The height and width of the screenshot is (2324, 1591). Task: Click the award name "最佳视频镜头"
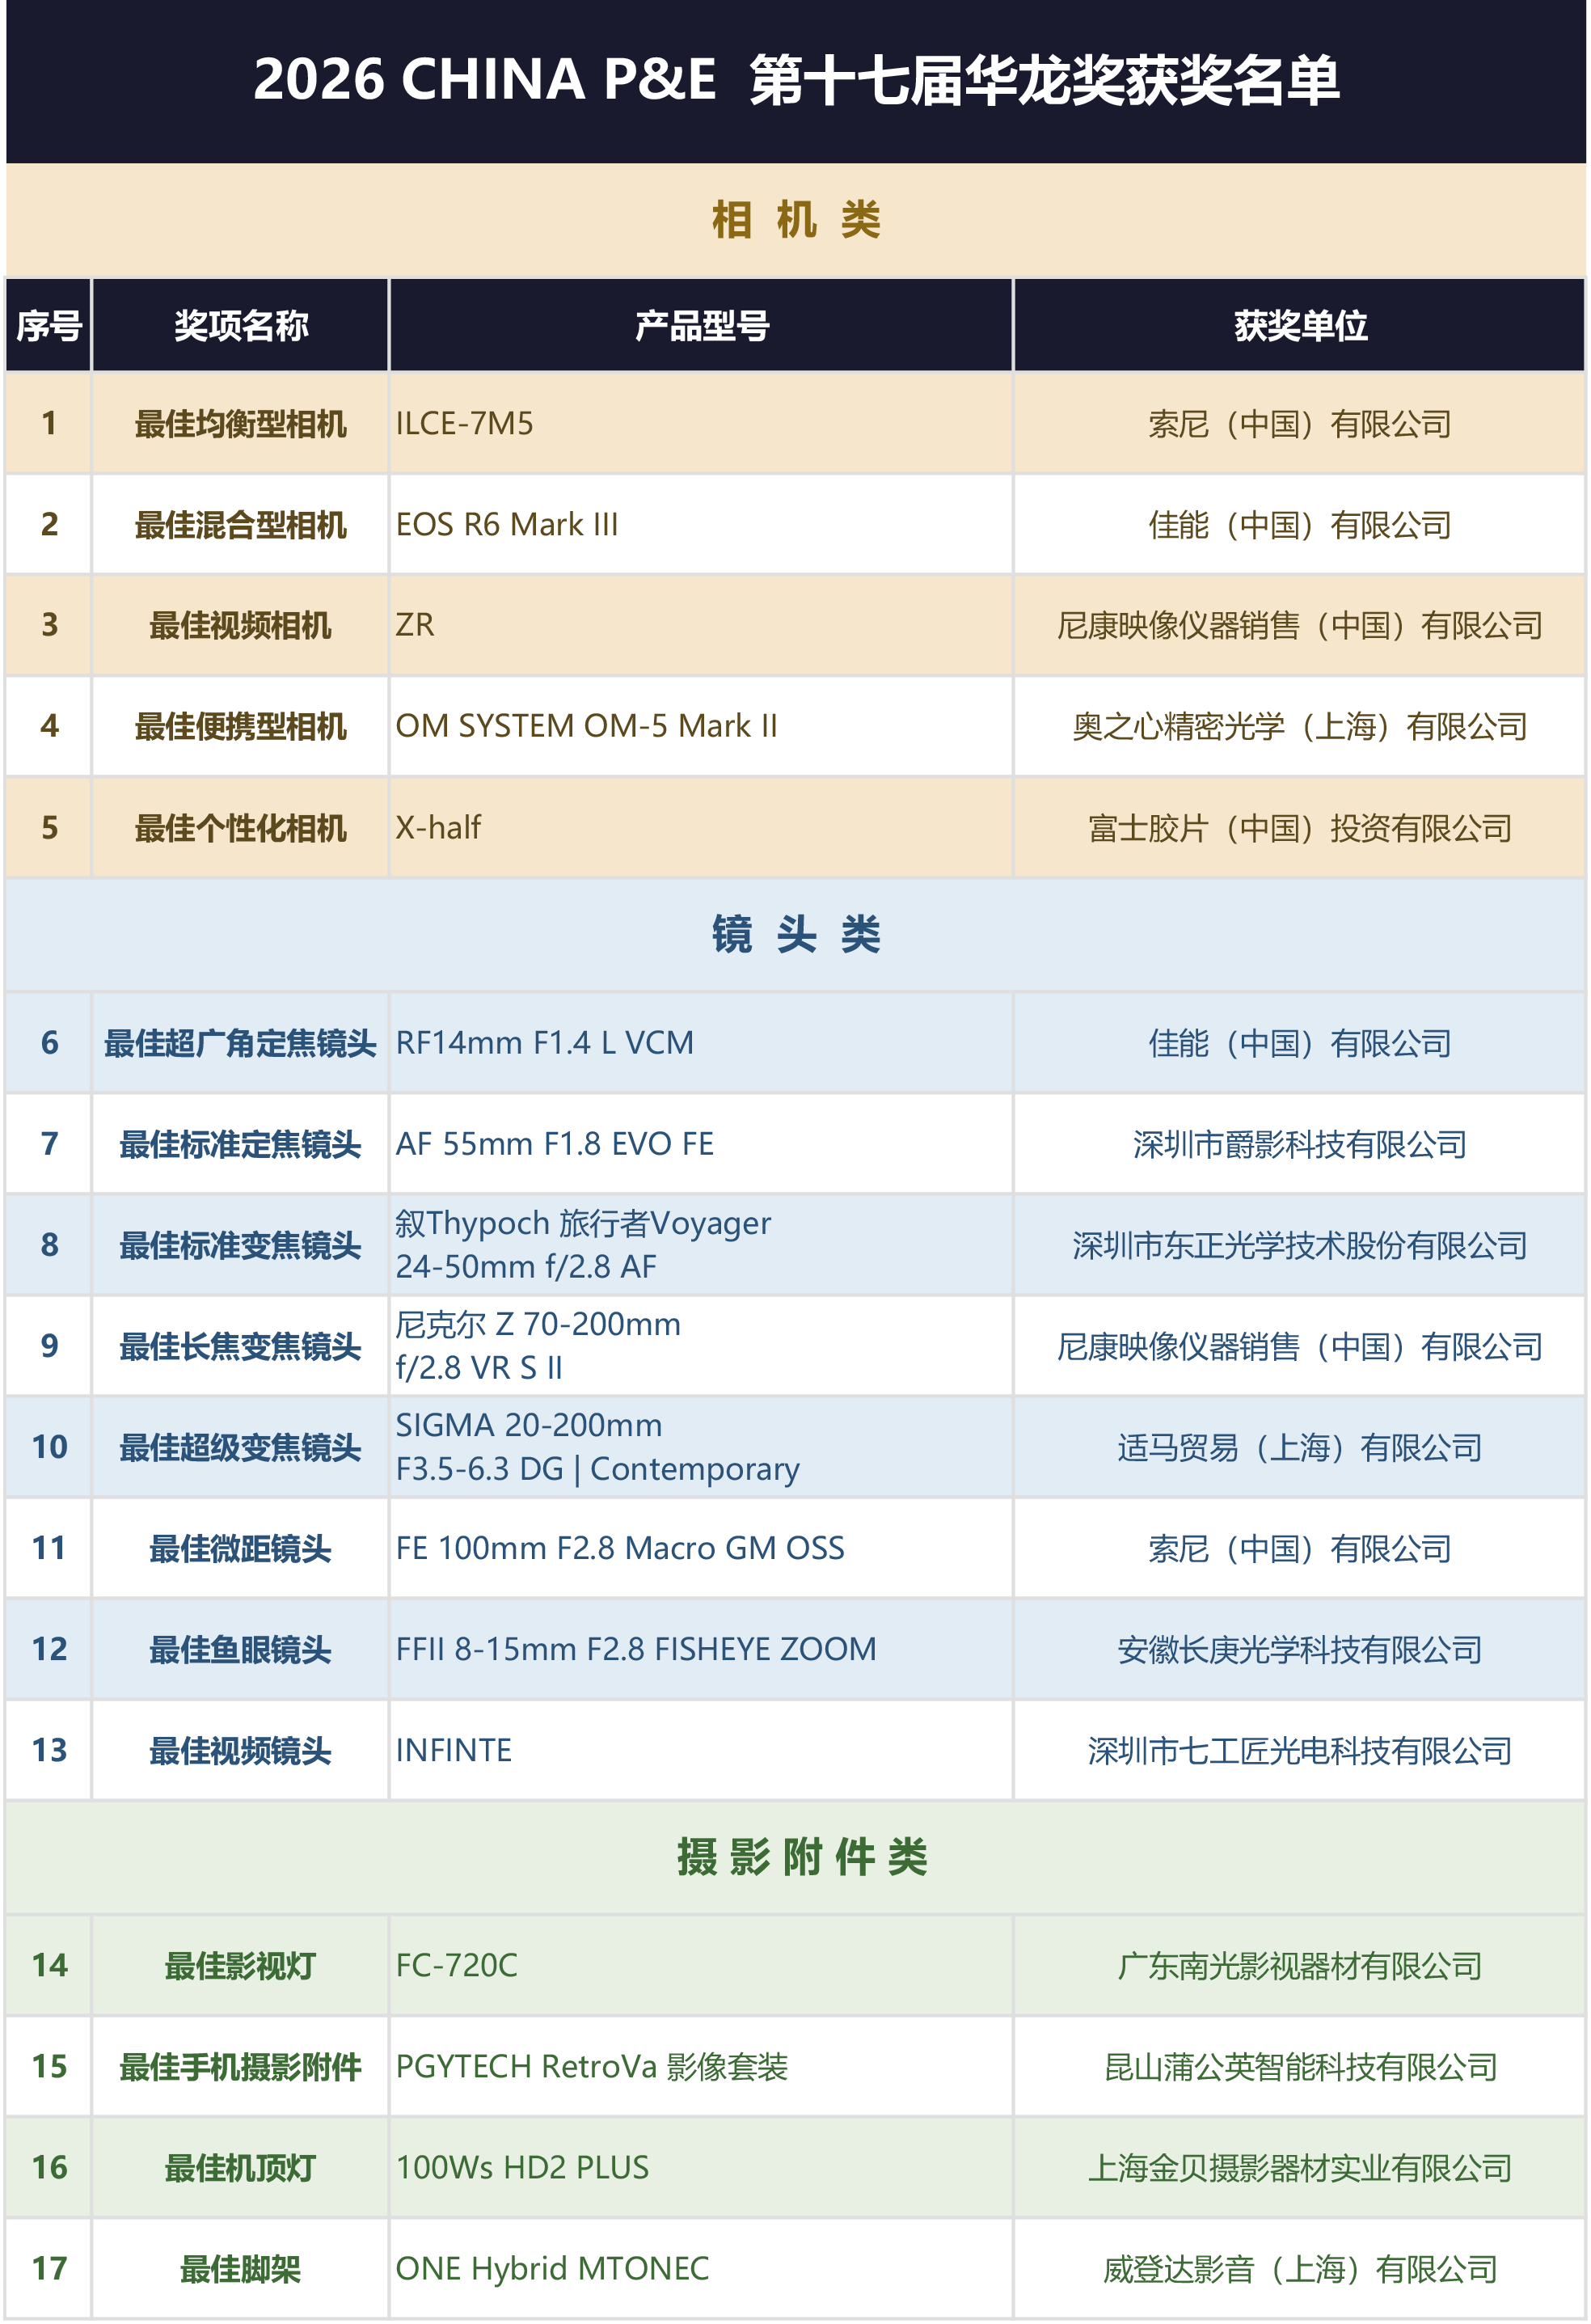click(241, 1751)
